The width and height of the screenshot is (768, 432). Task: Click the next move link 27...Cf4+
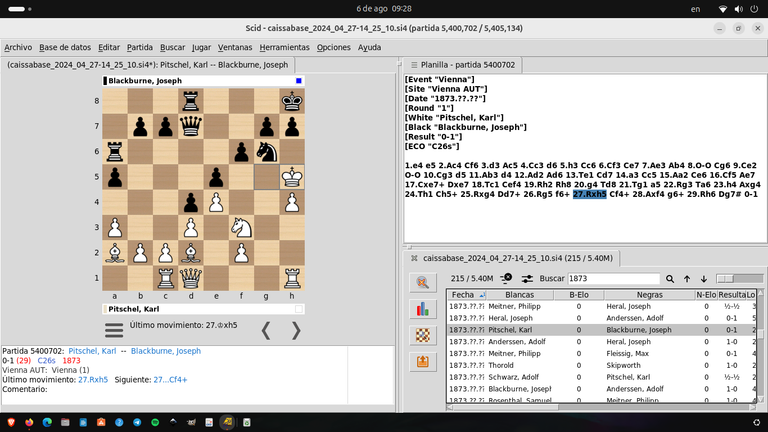(x=170, y=380)
